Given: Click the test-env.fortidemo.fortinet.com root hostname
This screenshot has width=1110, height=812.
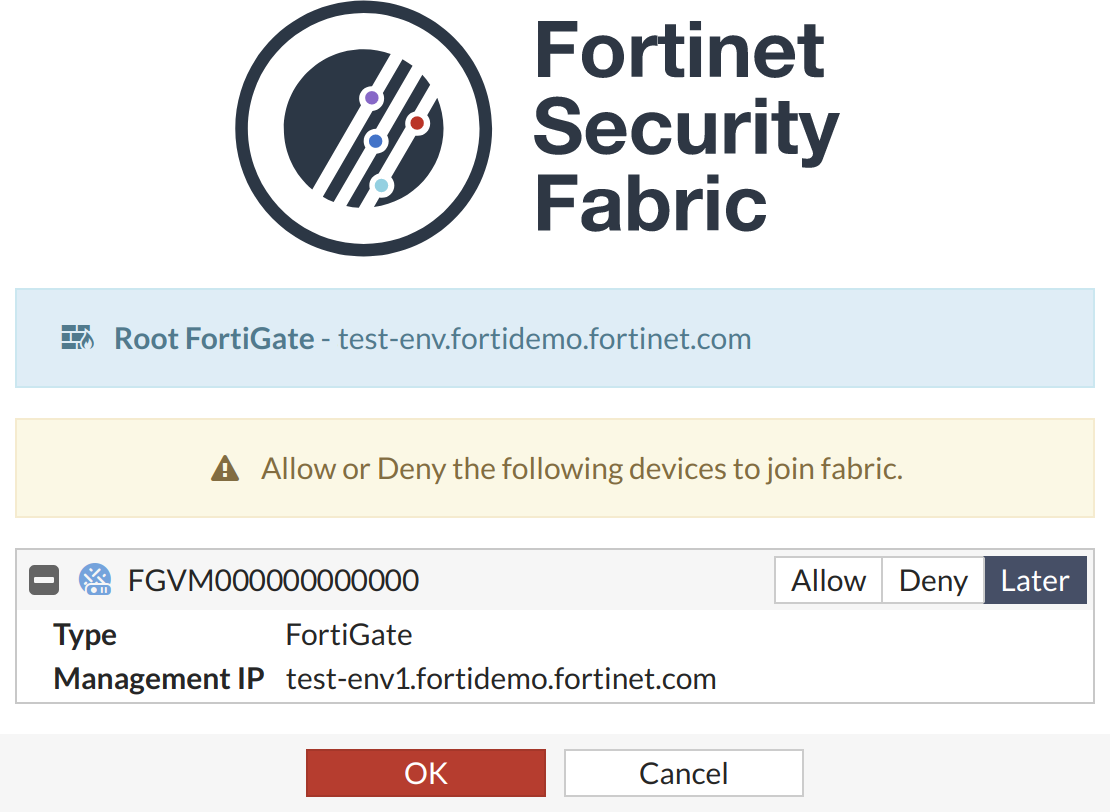Looking at the screenshot, I should (544, 339).
